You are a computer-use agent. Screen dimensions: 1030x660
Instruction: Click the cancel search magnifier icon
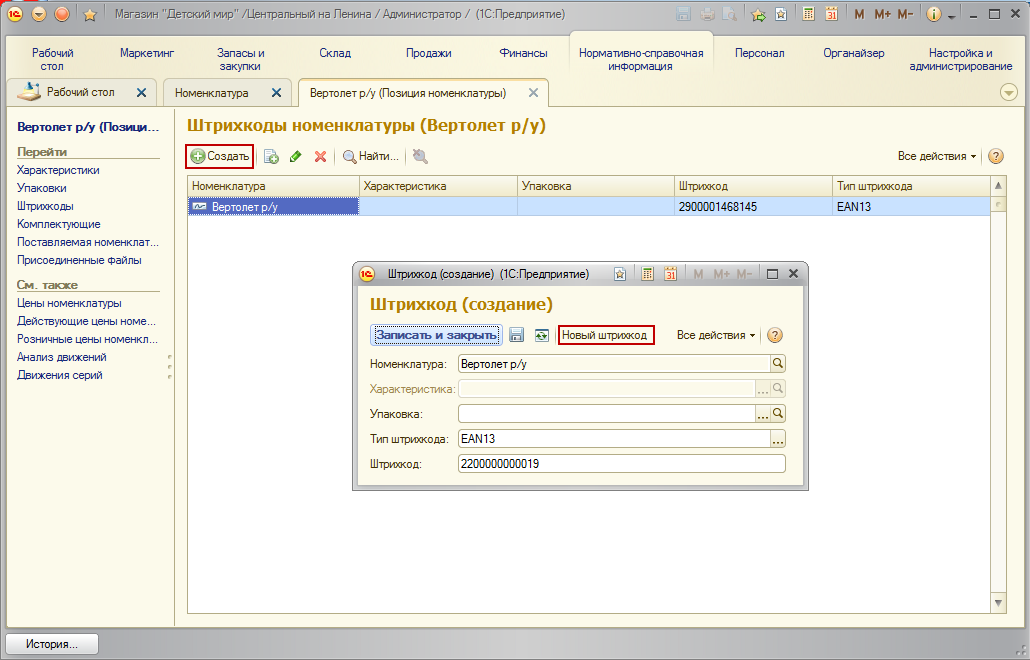(420, 156)
